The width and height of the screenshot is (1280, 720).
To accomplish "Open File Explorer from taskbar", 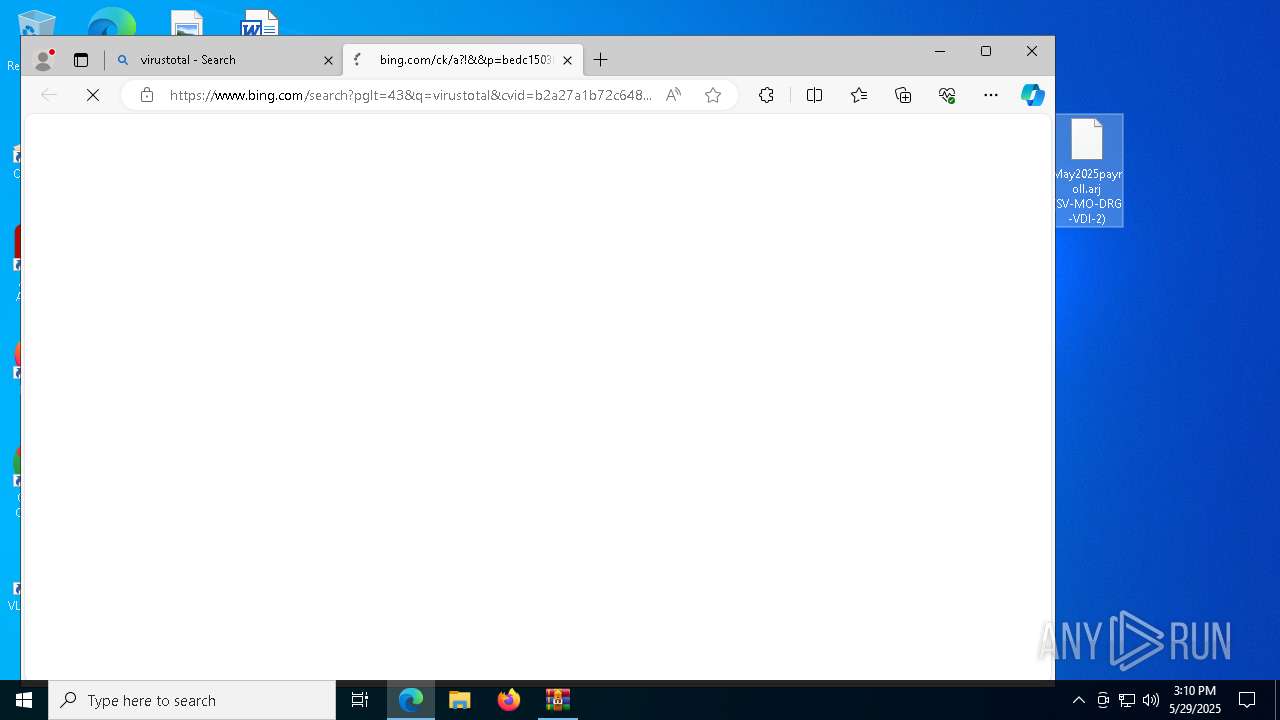I will [460, 700].
